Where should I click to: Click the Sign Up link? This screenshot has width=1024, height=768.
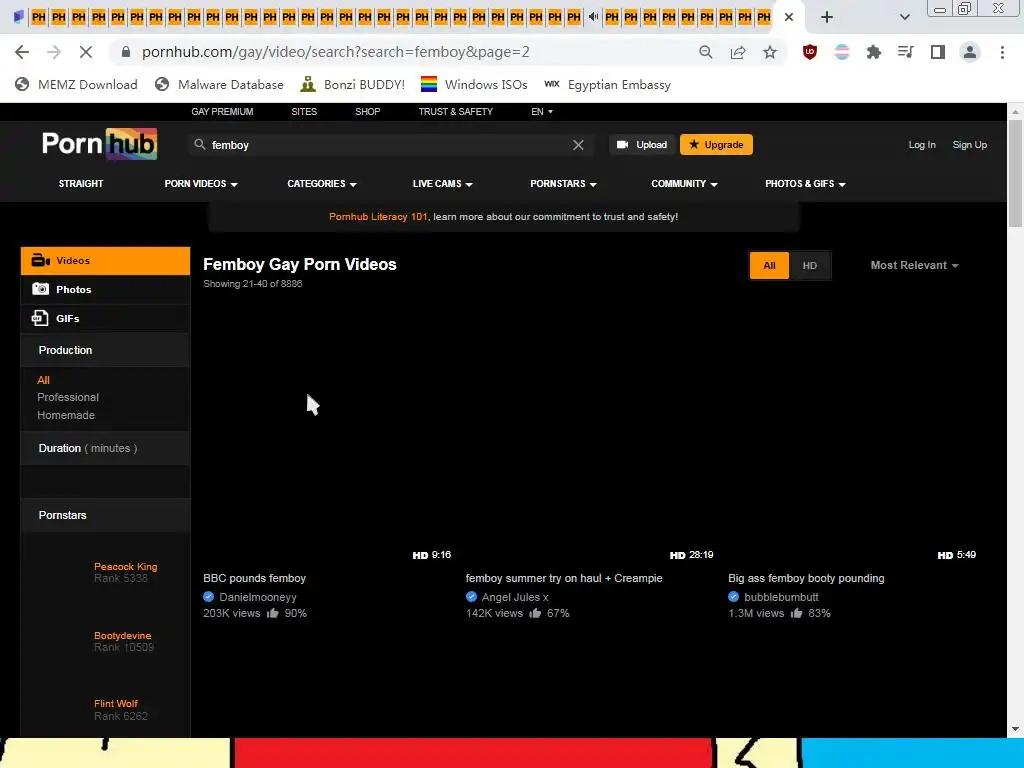click(x=969, y=145)
